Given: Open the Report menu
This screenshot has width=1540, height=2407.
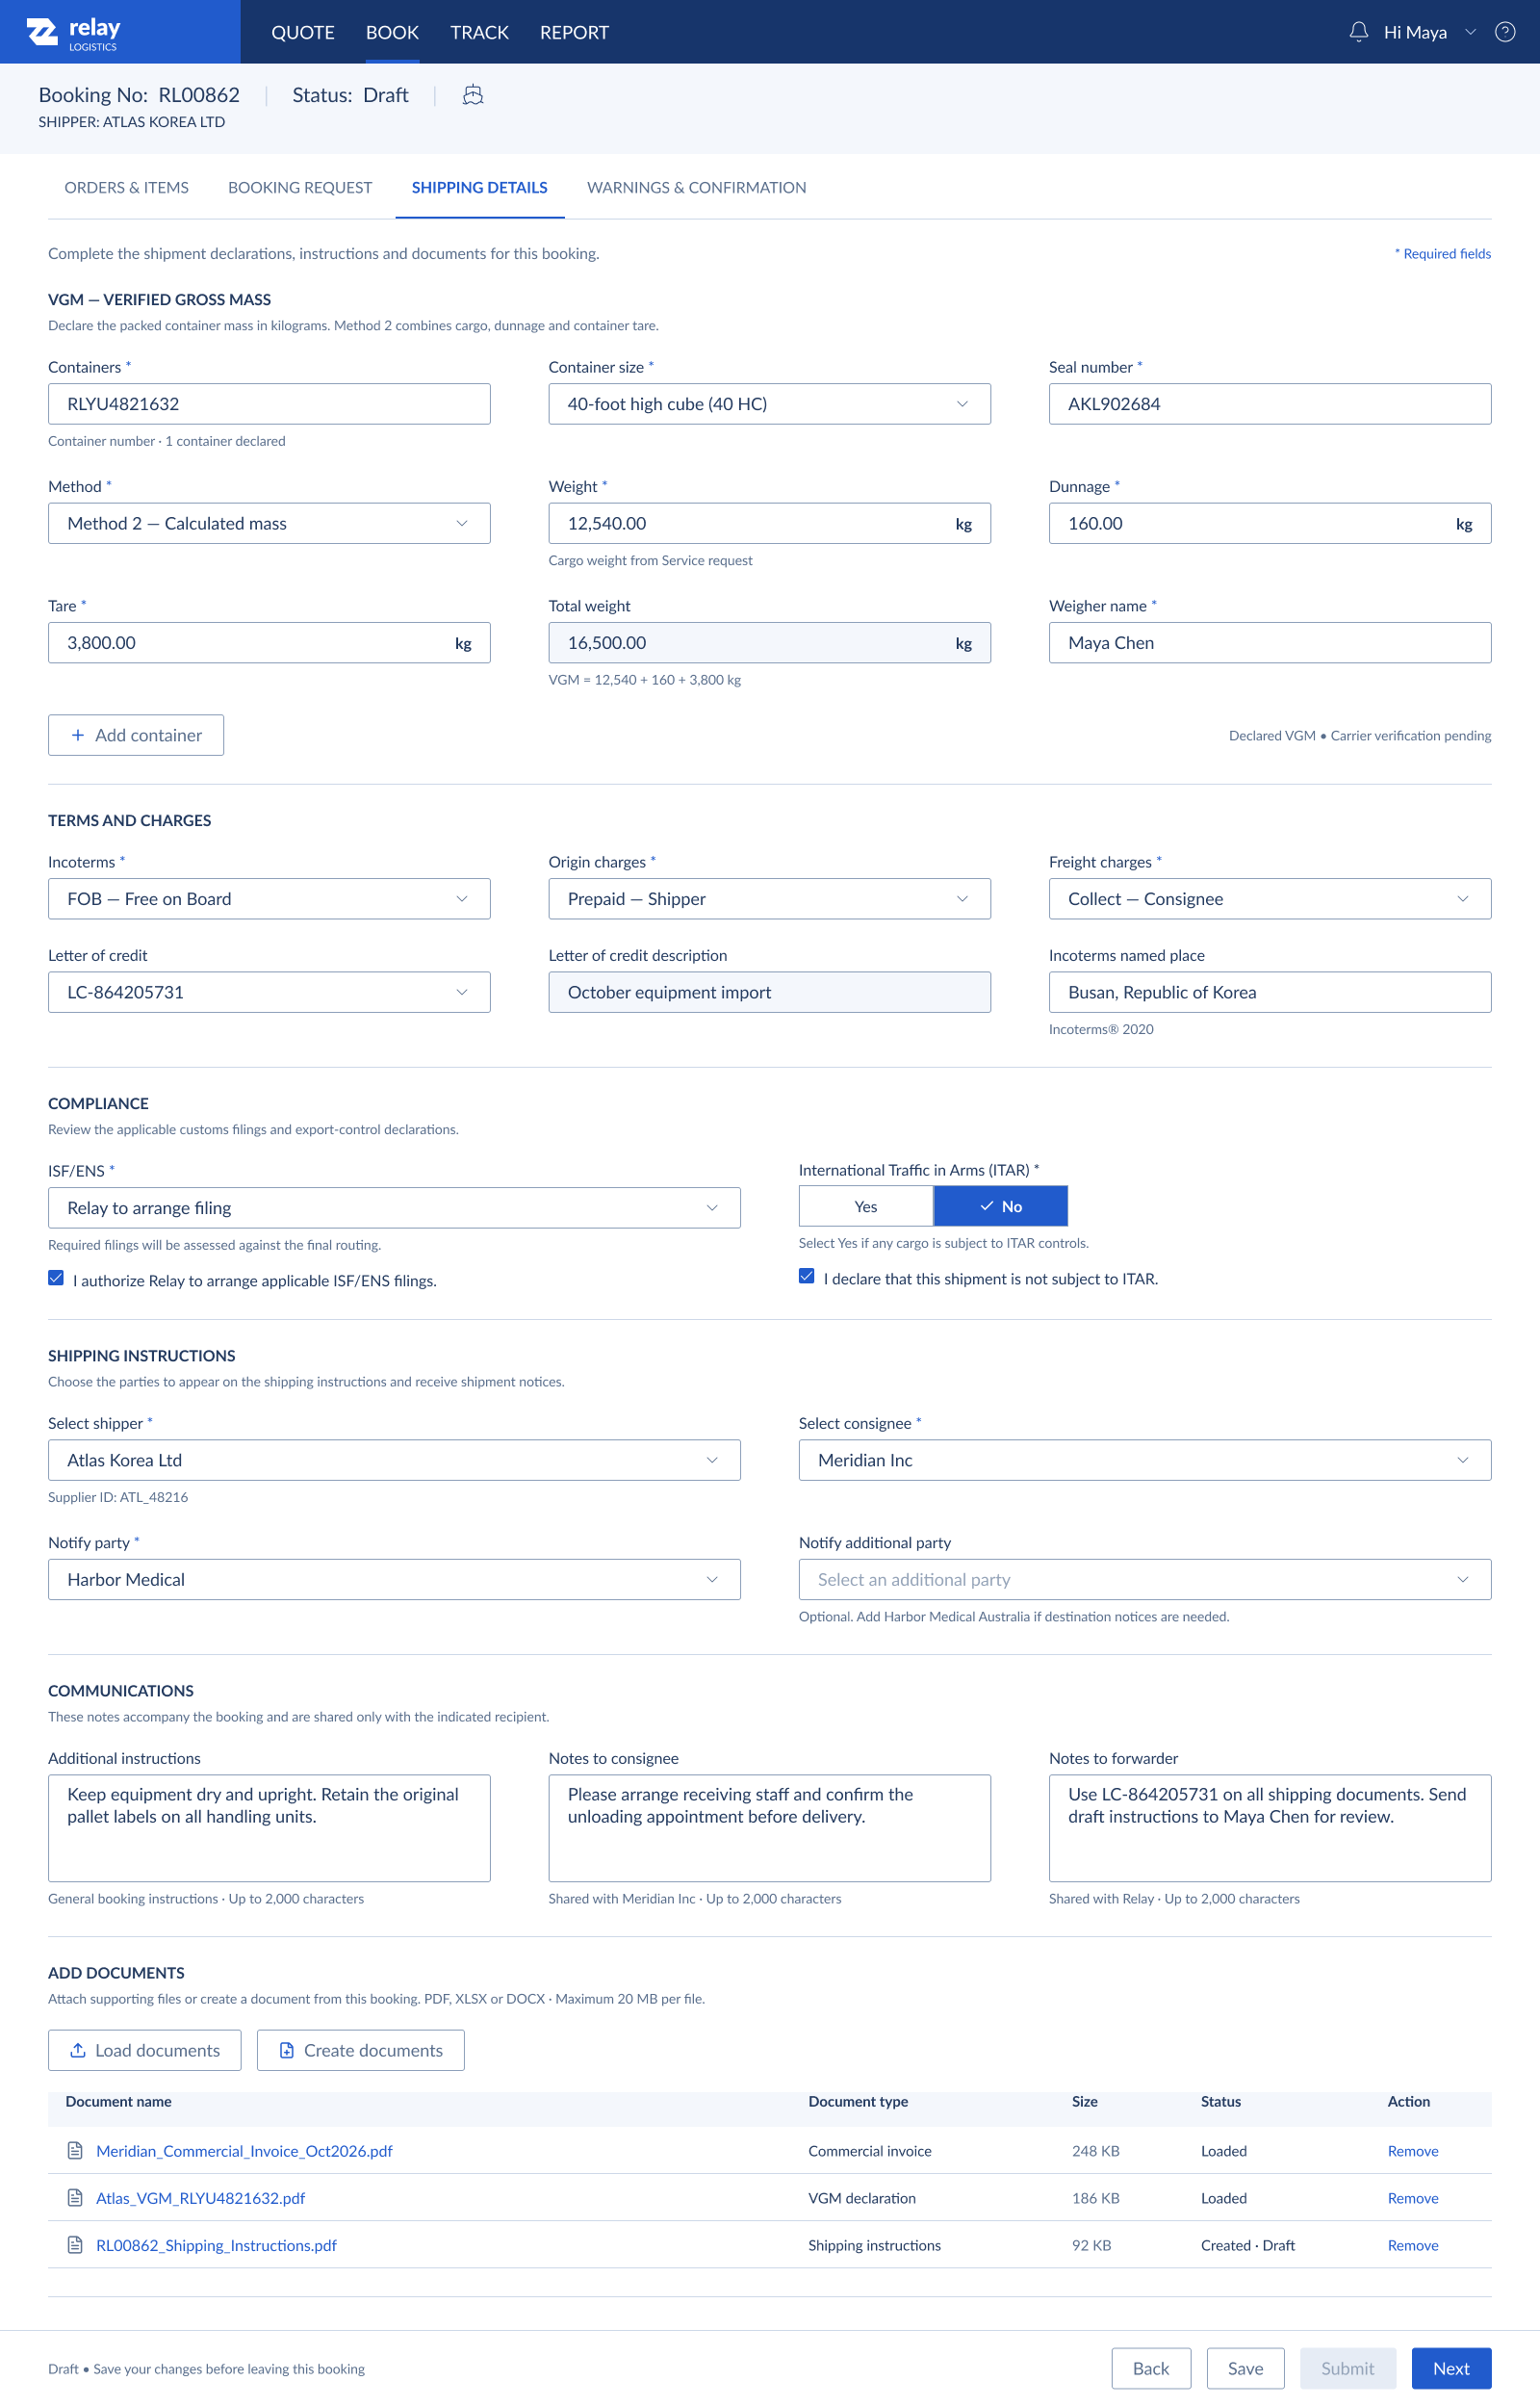Looking at the screenshot, I should (x=574, y=32).
